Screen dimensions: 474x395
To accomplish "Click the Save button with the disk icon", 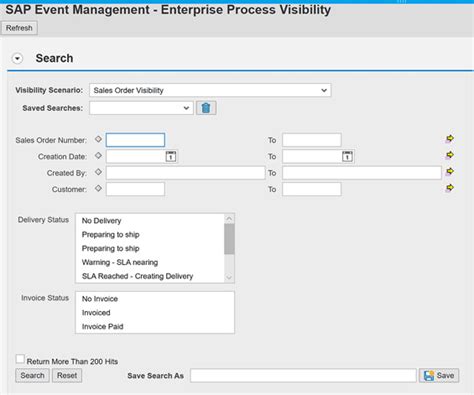I will 439,375.
